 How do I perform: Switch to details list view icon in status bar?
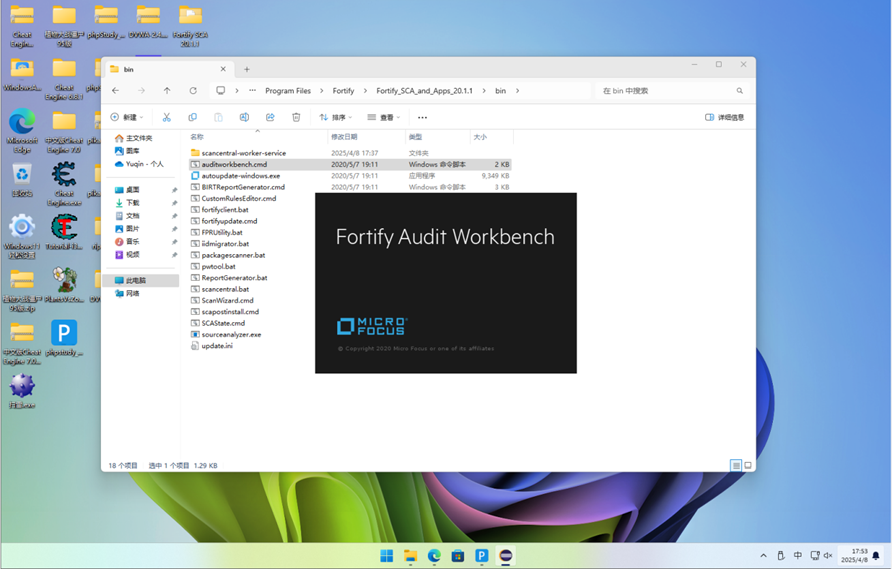click(x=736, y=465)
